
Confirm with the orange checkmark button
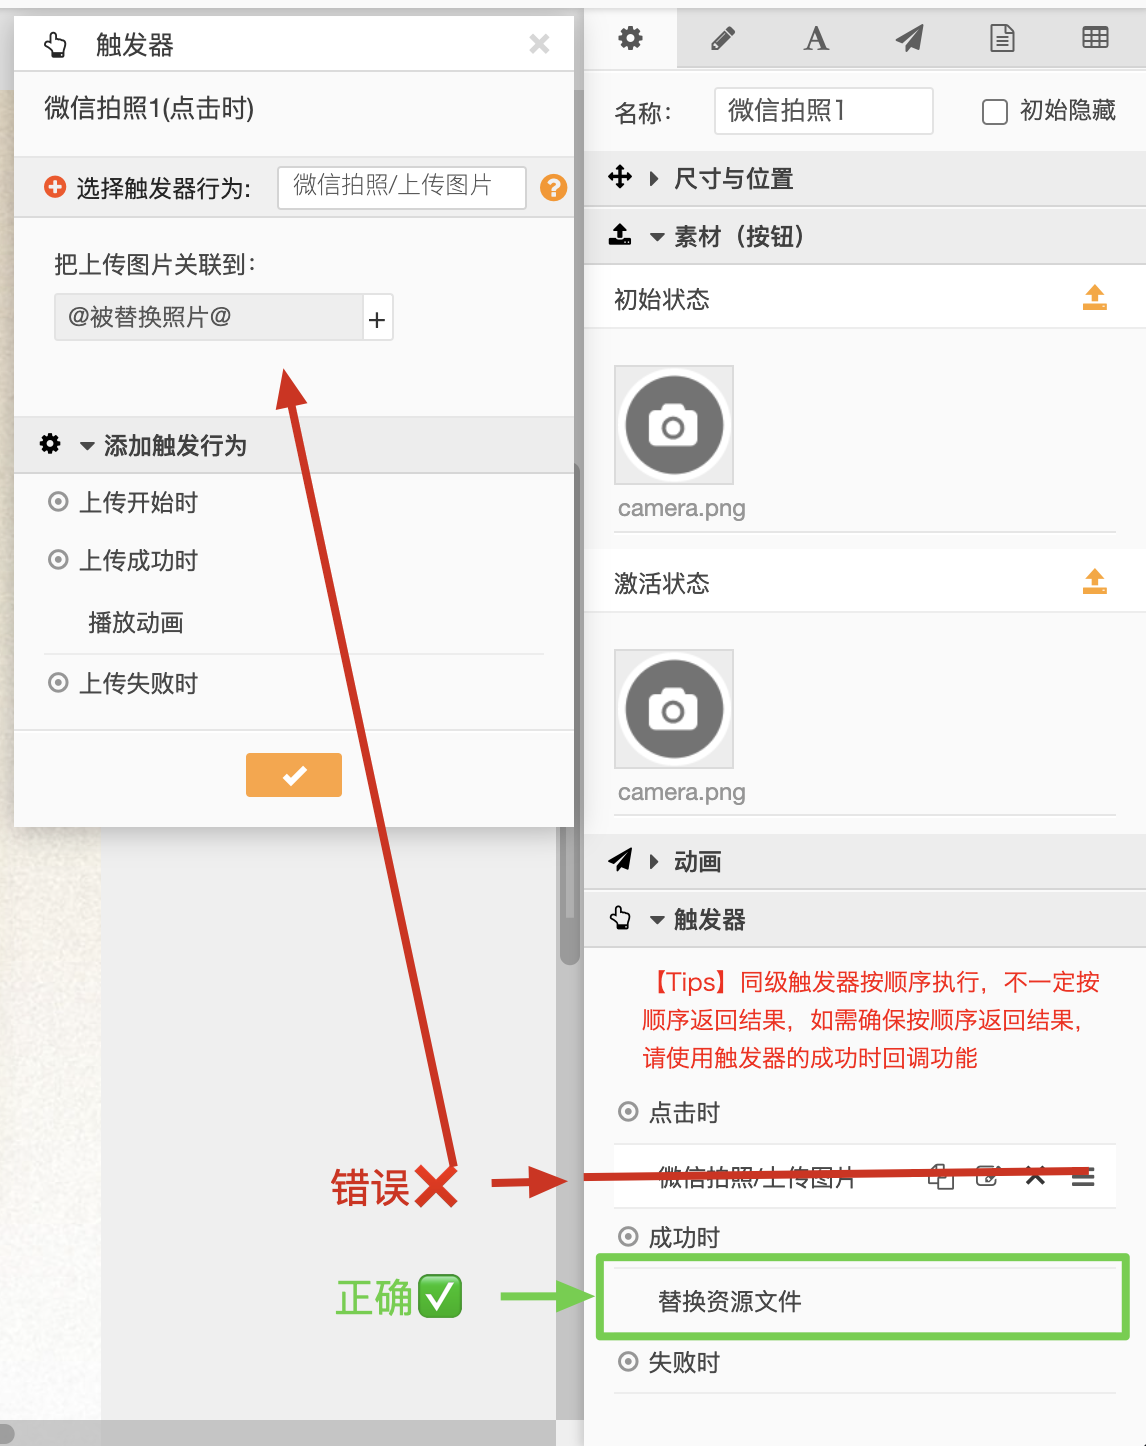click(293, 775)
